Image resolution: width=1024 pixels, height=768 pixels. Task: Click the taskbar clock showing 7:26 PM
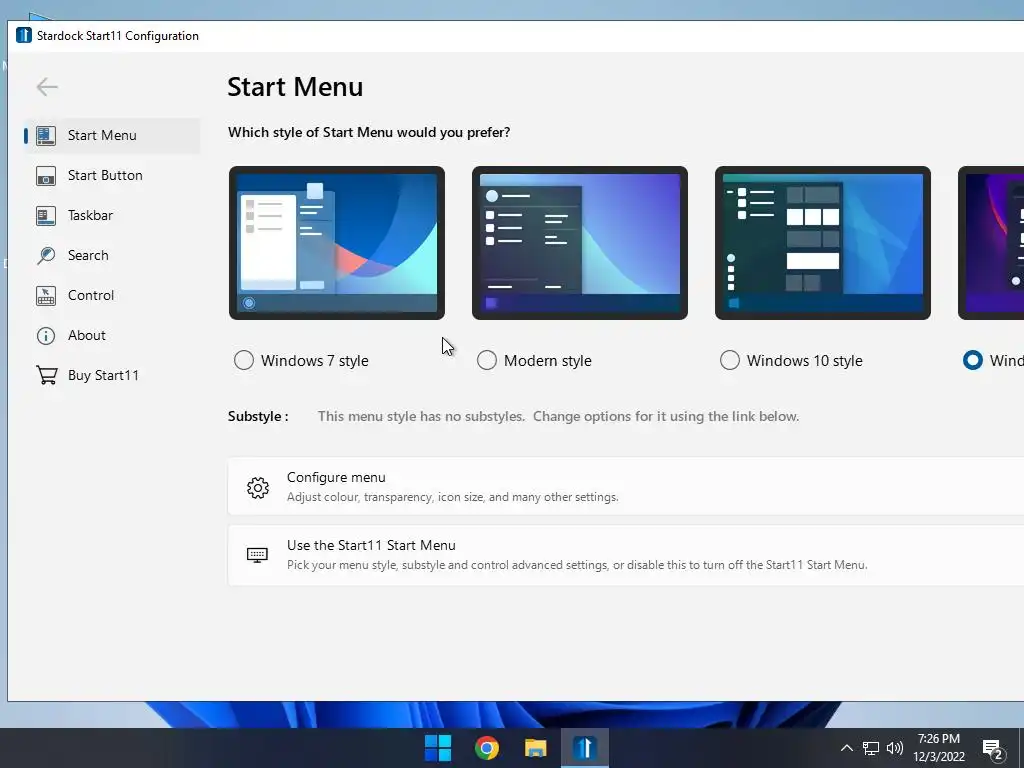(x=938, y=748)
